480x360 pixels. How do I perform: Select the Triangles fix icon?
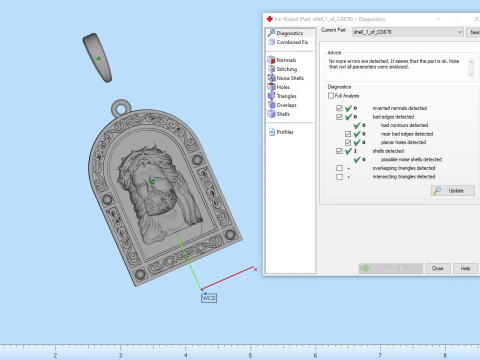point(271,96)
